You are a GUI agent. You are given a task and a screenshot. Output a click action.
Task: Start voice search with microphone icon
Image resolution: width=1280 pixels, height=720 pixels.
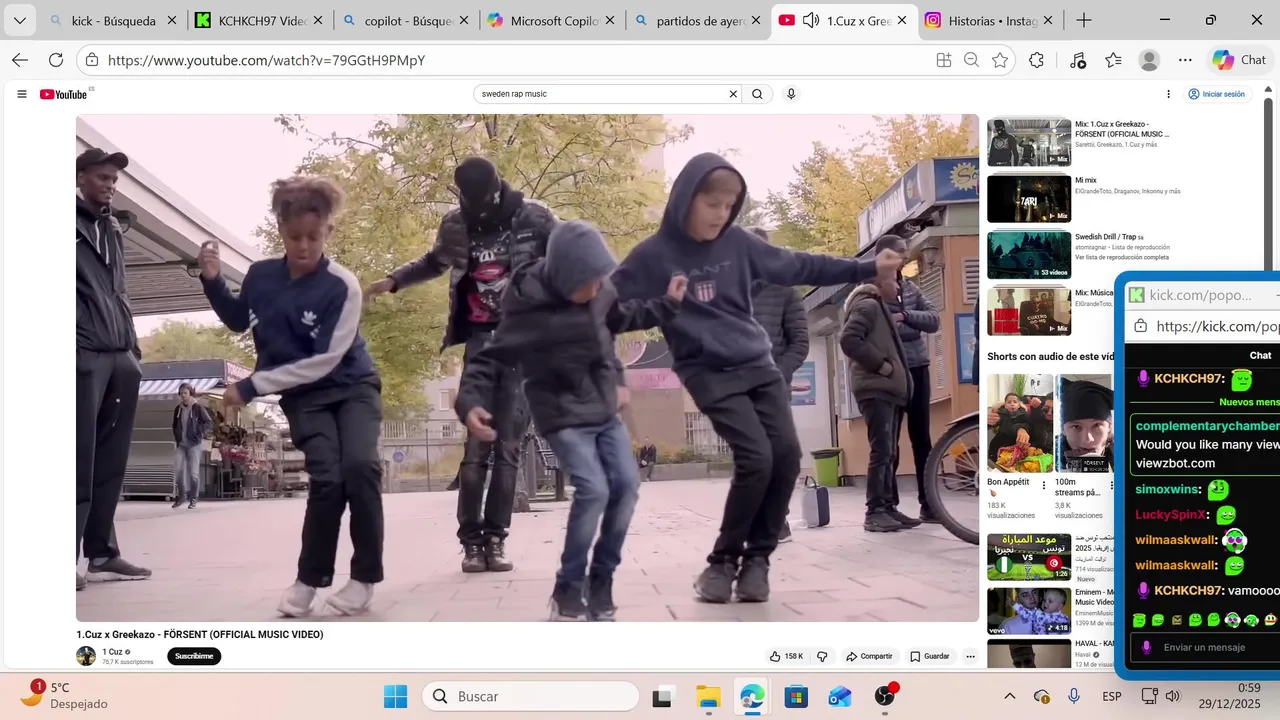coord(791,94)
